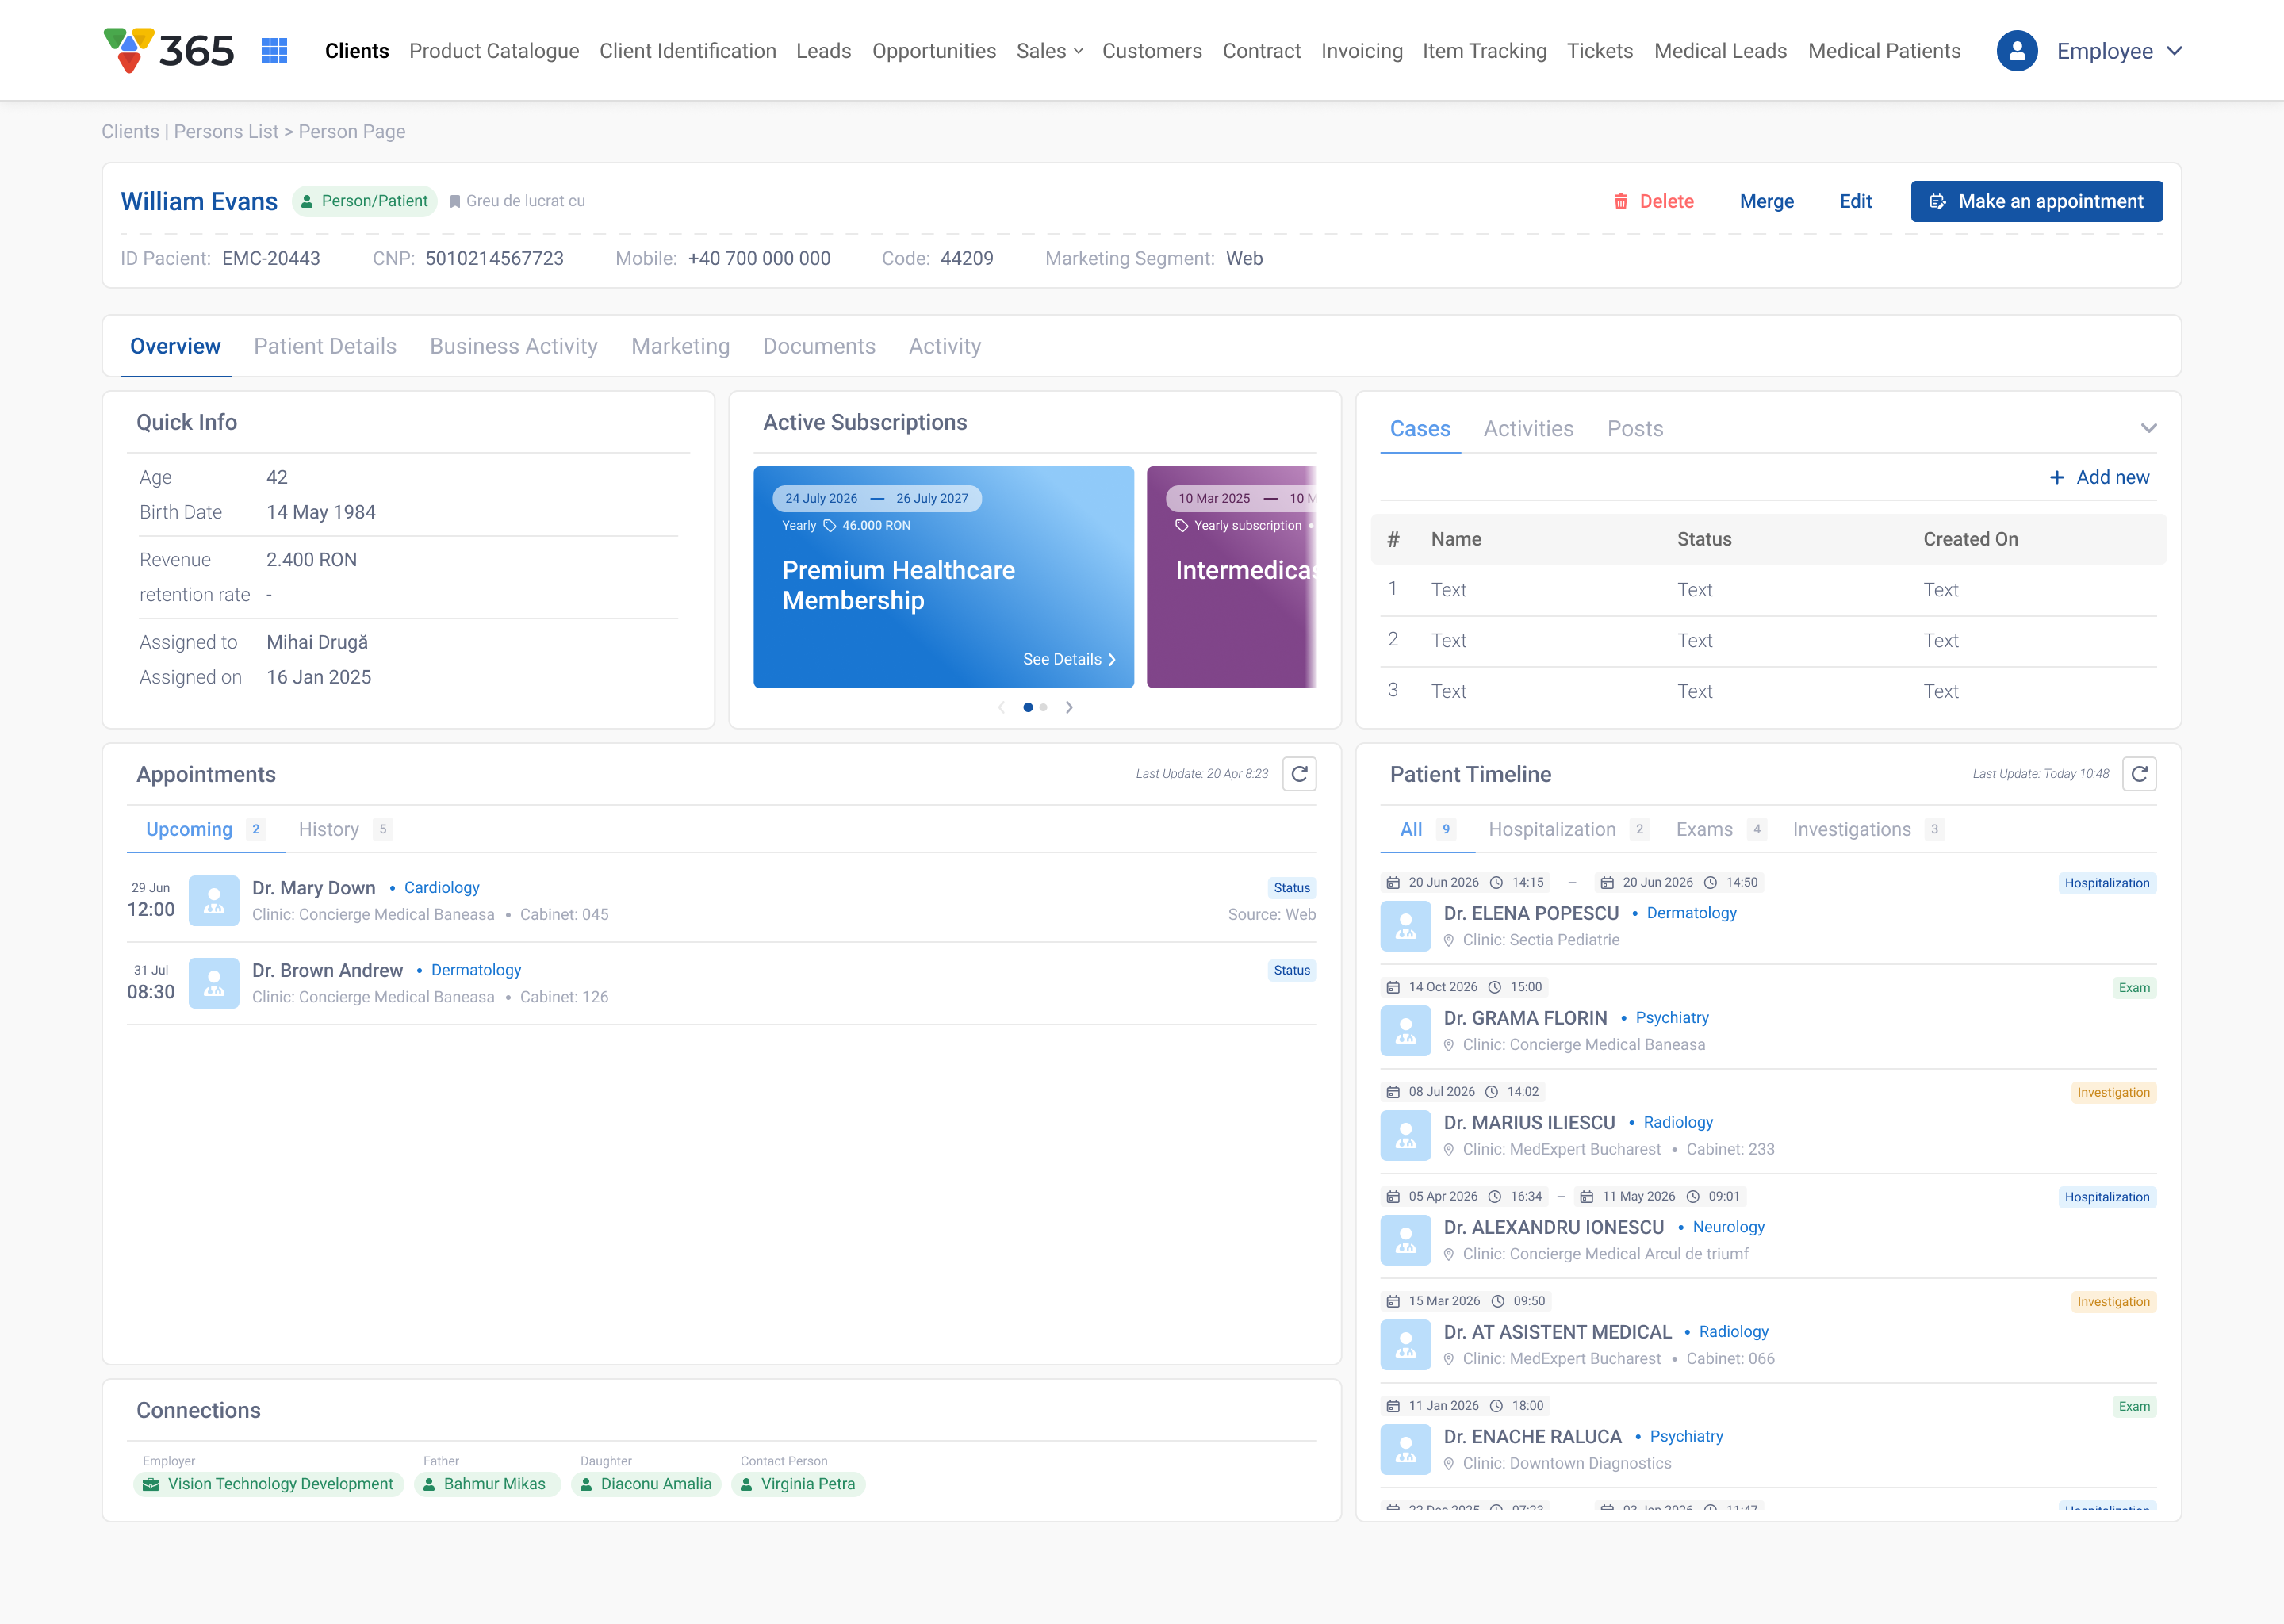This screenshot has height=1624, width=2284.
Task: Click the clock icon beside 14:02
Action: click(1491, 1092)
